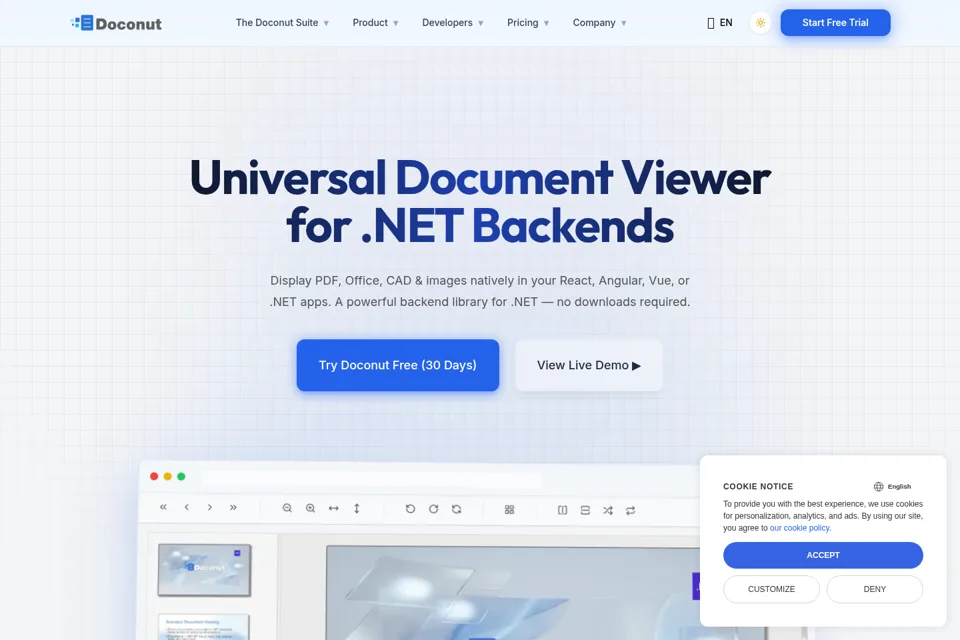This screenshot has width=960, height=640.
Task: Switch to stacked page layout icon
Action: (585, 510)
